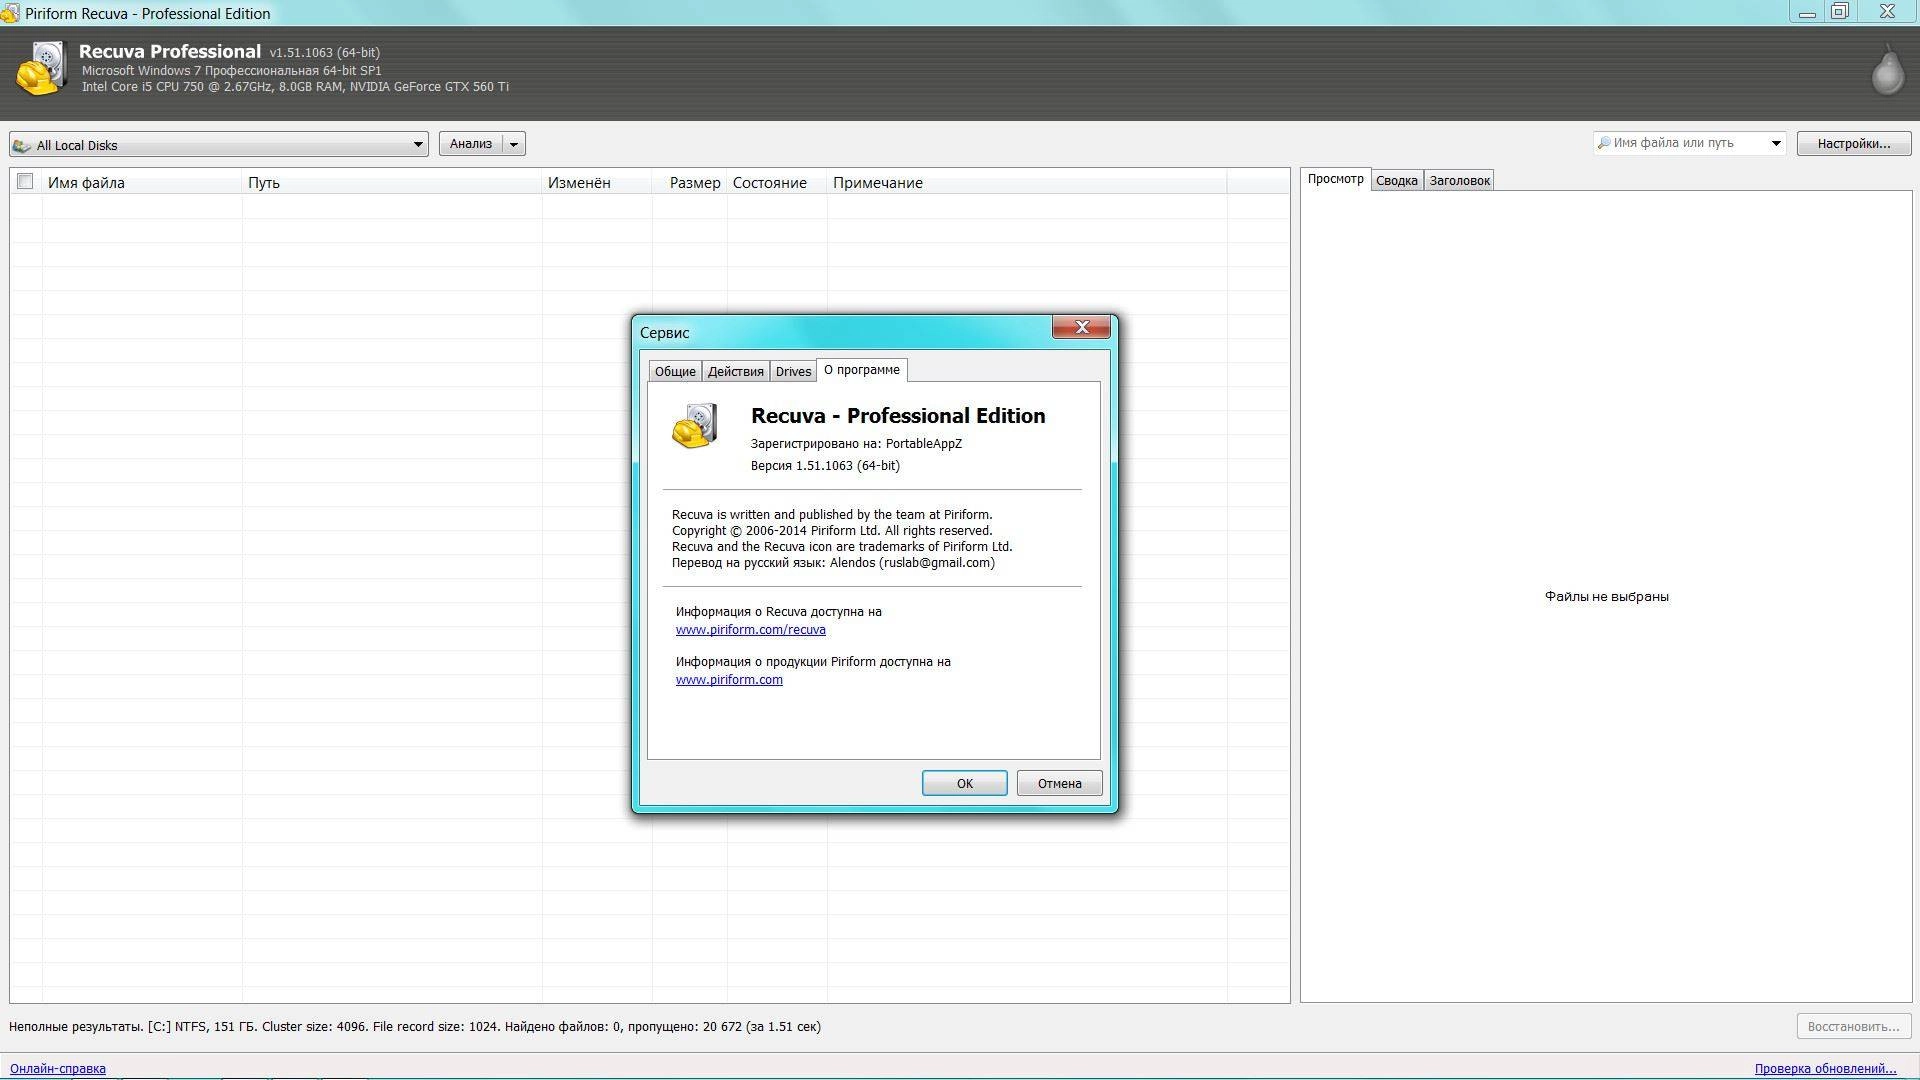Open the Drives tab
The image size is (1920, 1080).
(793, 371)
